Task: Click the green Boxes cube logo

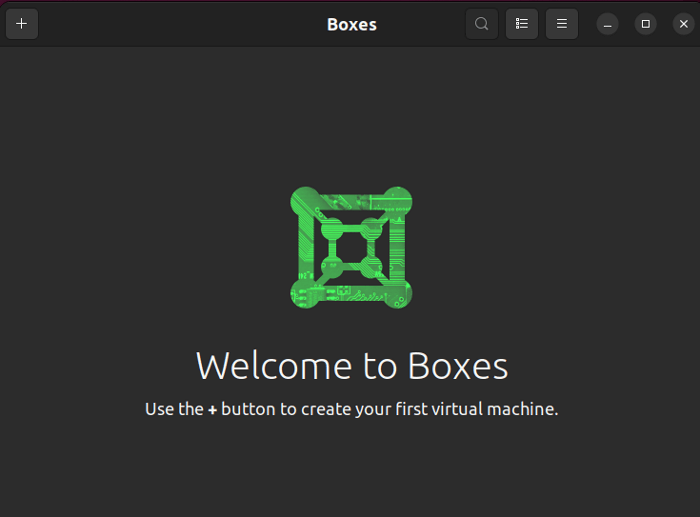Action: [351, 247]
